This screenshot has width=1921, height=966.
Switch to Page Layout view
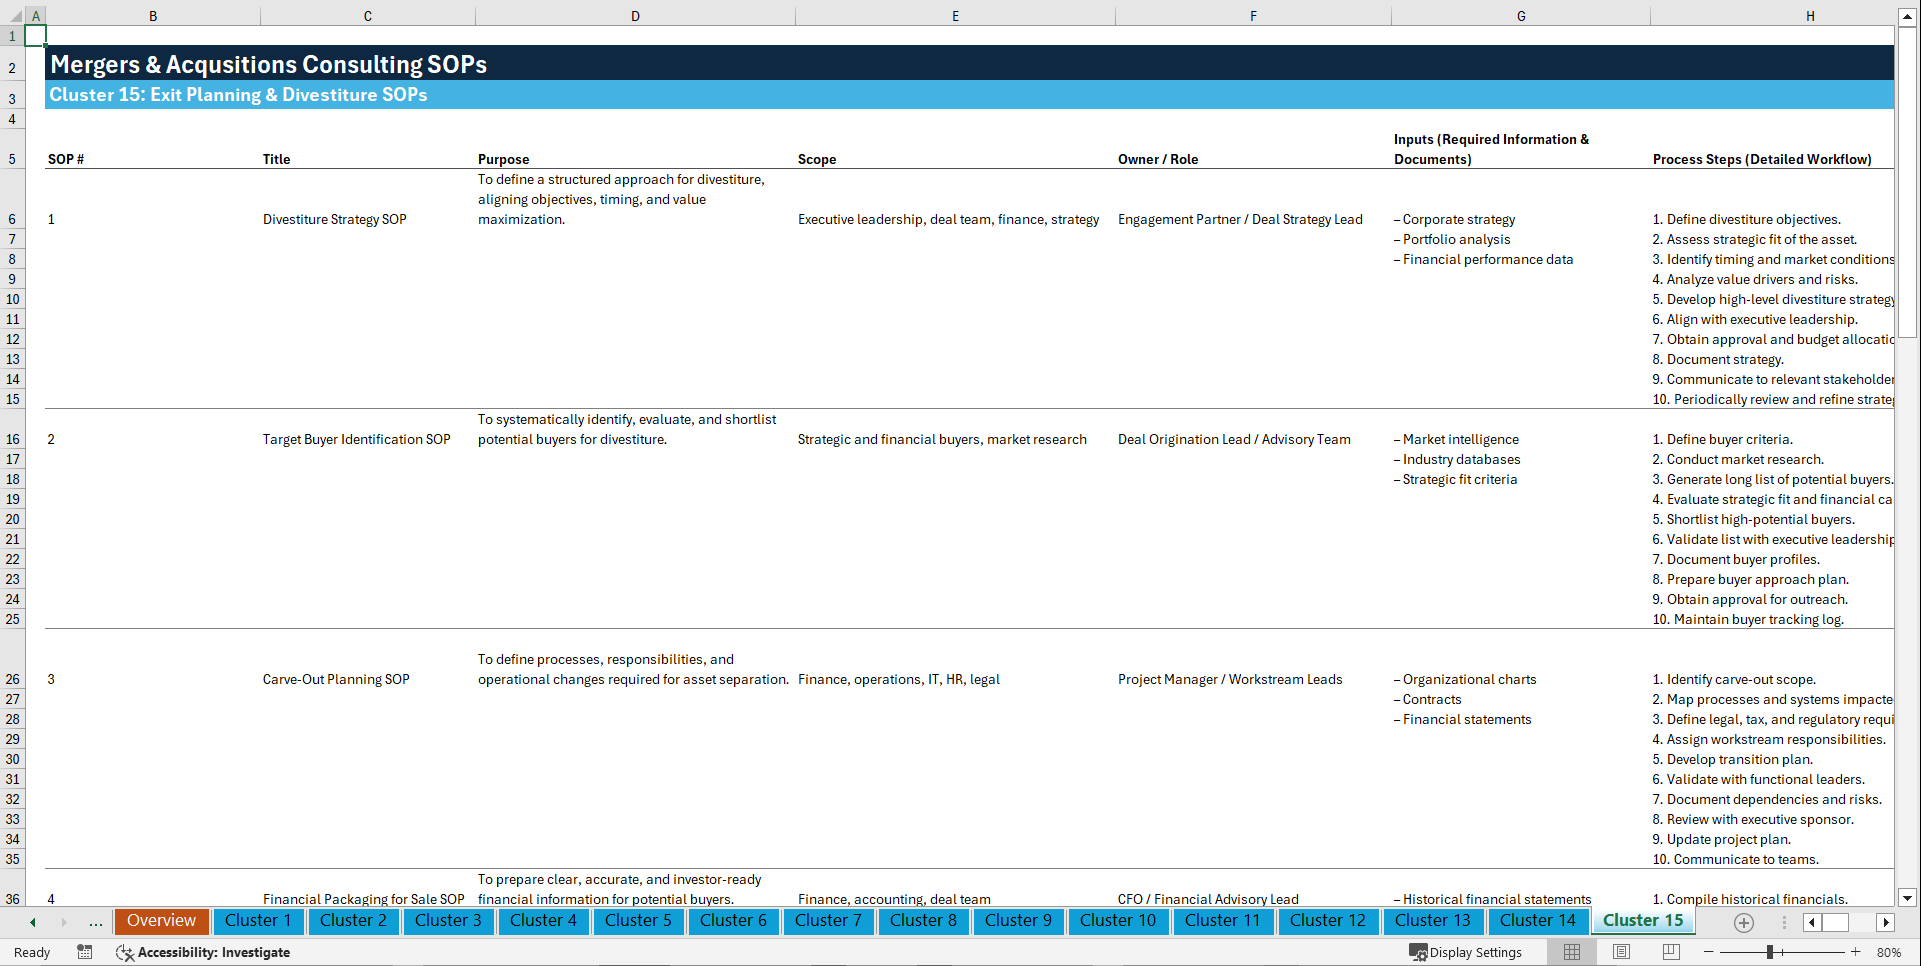(x=1620, y=952)
